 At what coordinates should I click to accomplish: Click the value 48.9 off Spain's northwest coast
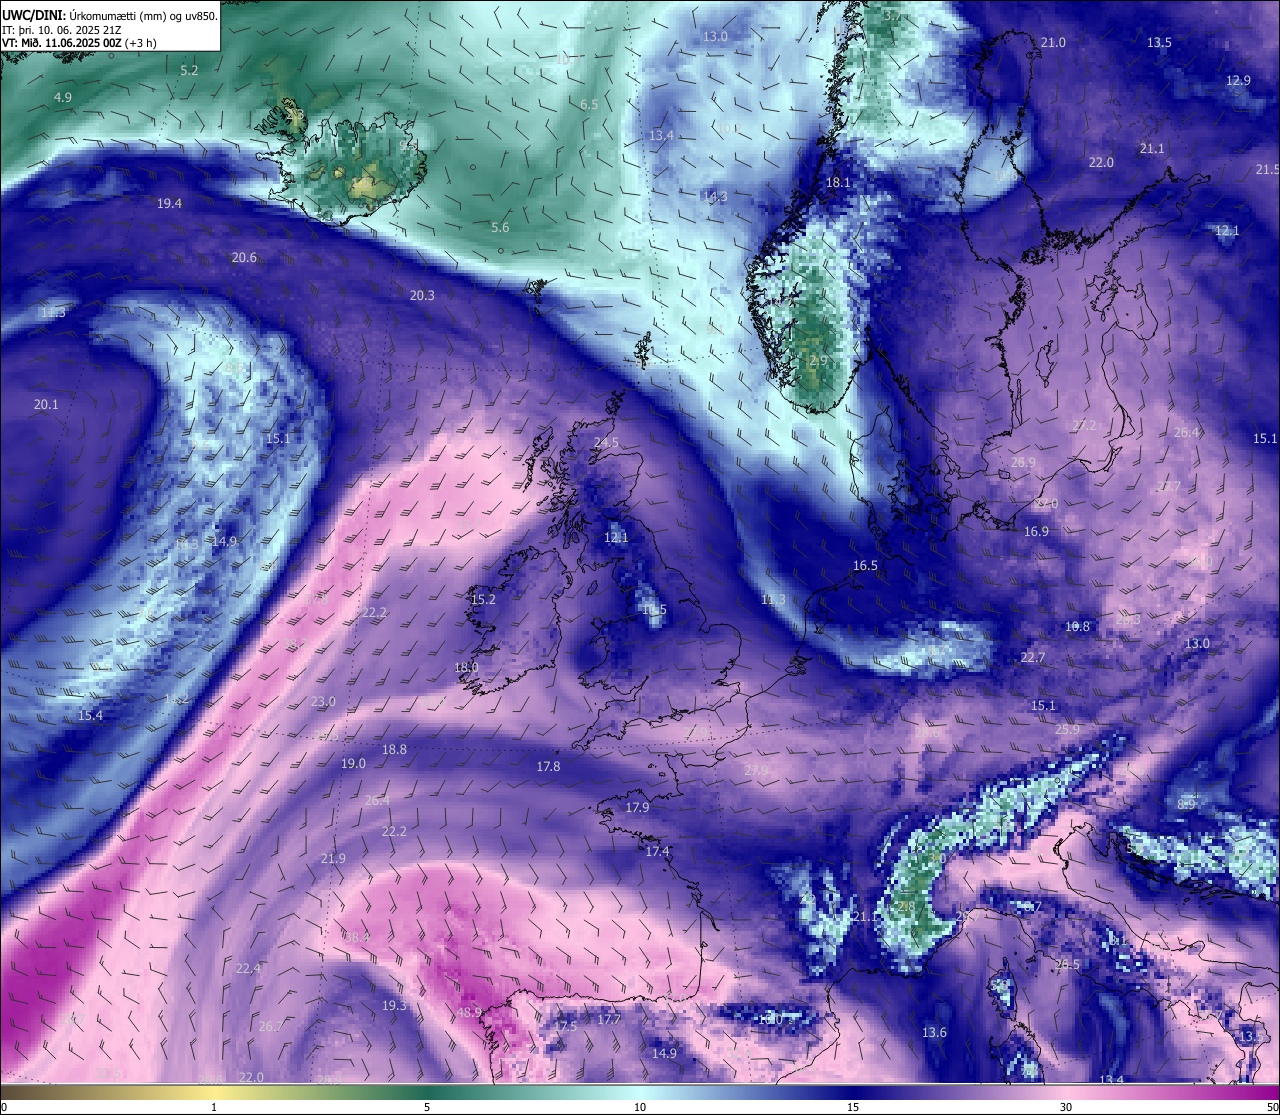click(x=469, y=1013)
